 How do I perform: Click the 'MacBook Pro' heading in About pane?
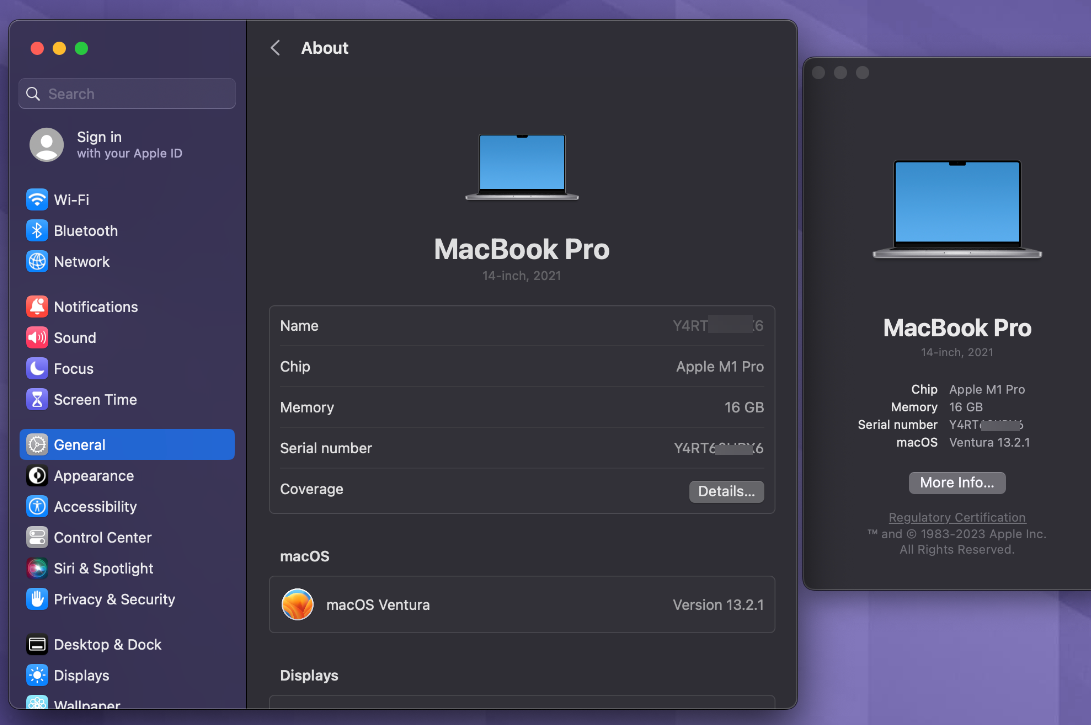522,249
